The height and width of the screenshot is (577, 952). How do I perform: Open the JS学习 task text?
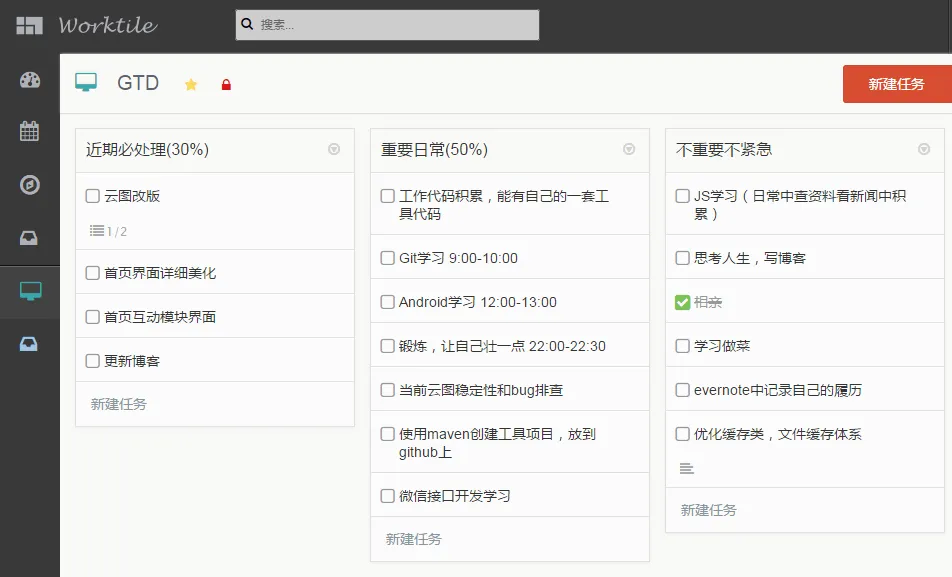800,205
